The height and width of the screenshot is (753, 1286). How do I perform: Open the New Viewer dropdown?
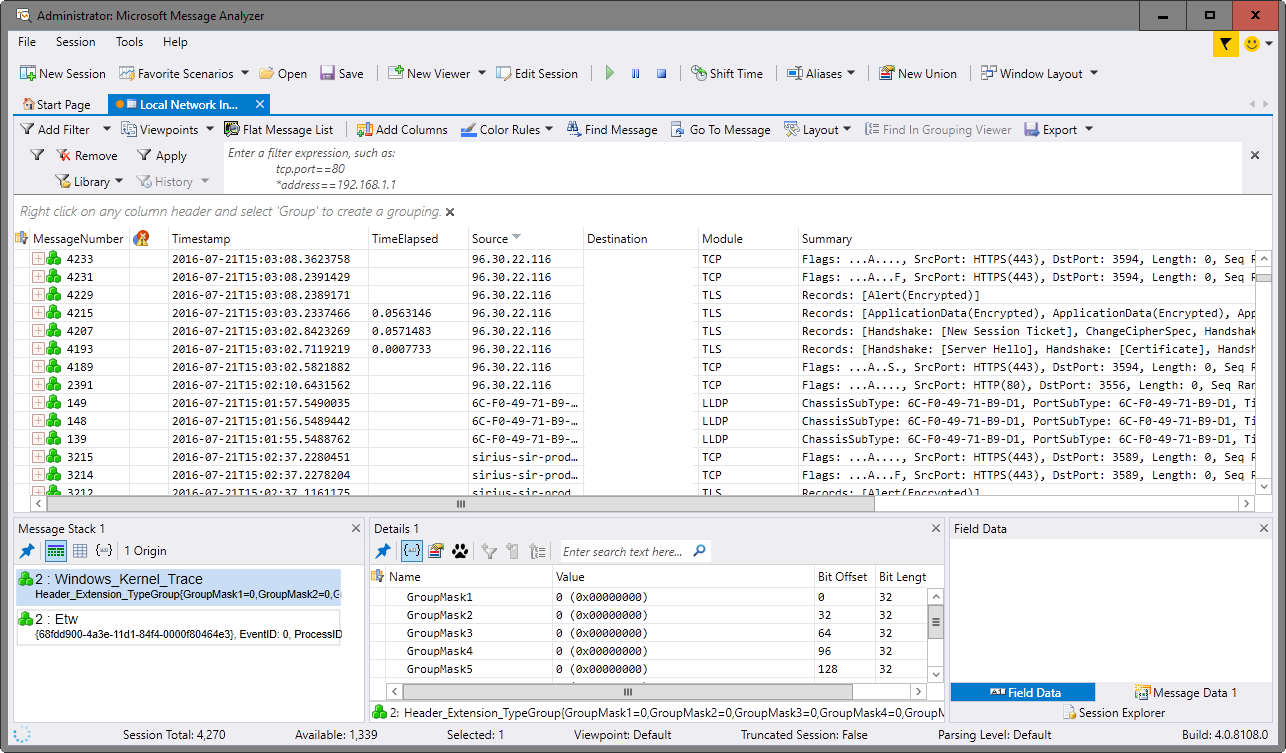[481, 73]
